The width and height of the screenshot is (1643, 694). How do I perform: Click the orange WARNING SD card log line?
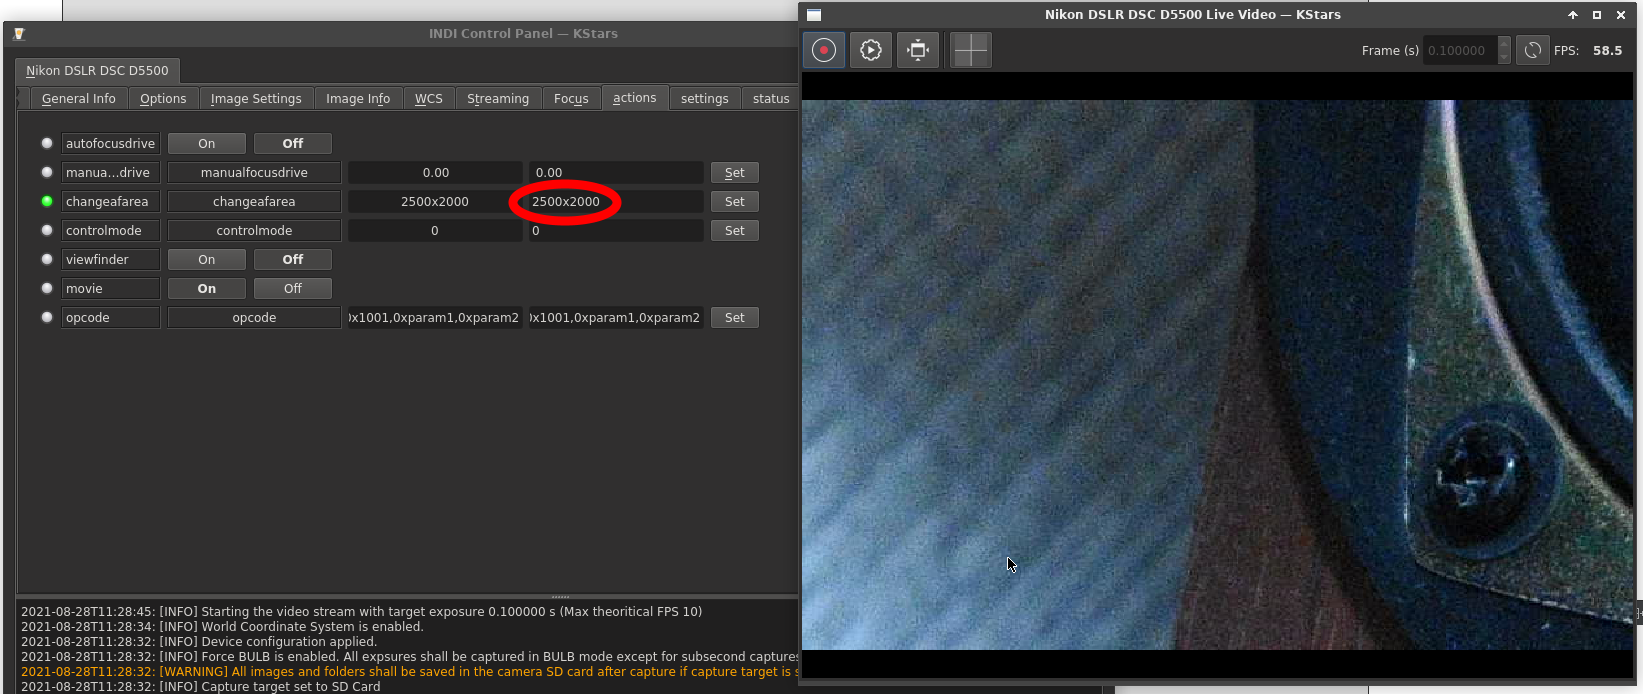coord(409,672)
